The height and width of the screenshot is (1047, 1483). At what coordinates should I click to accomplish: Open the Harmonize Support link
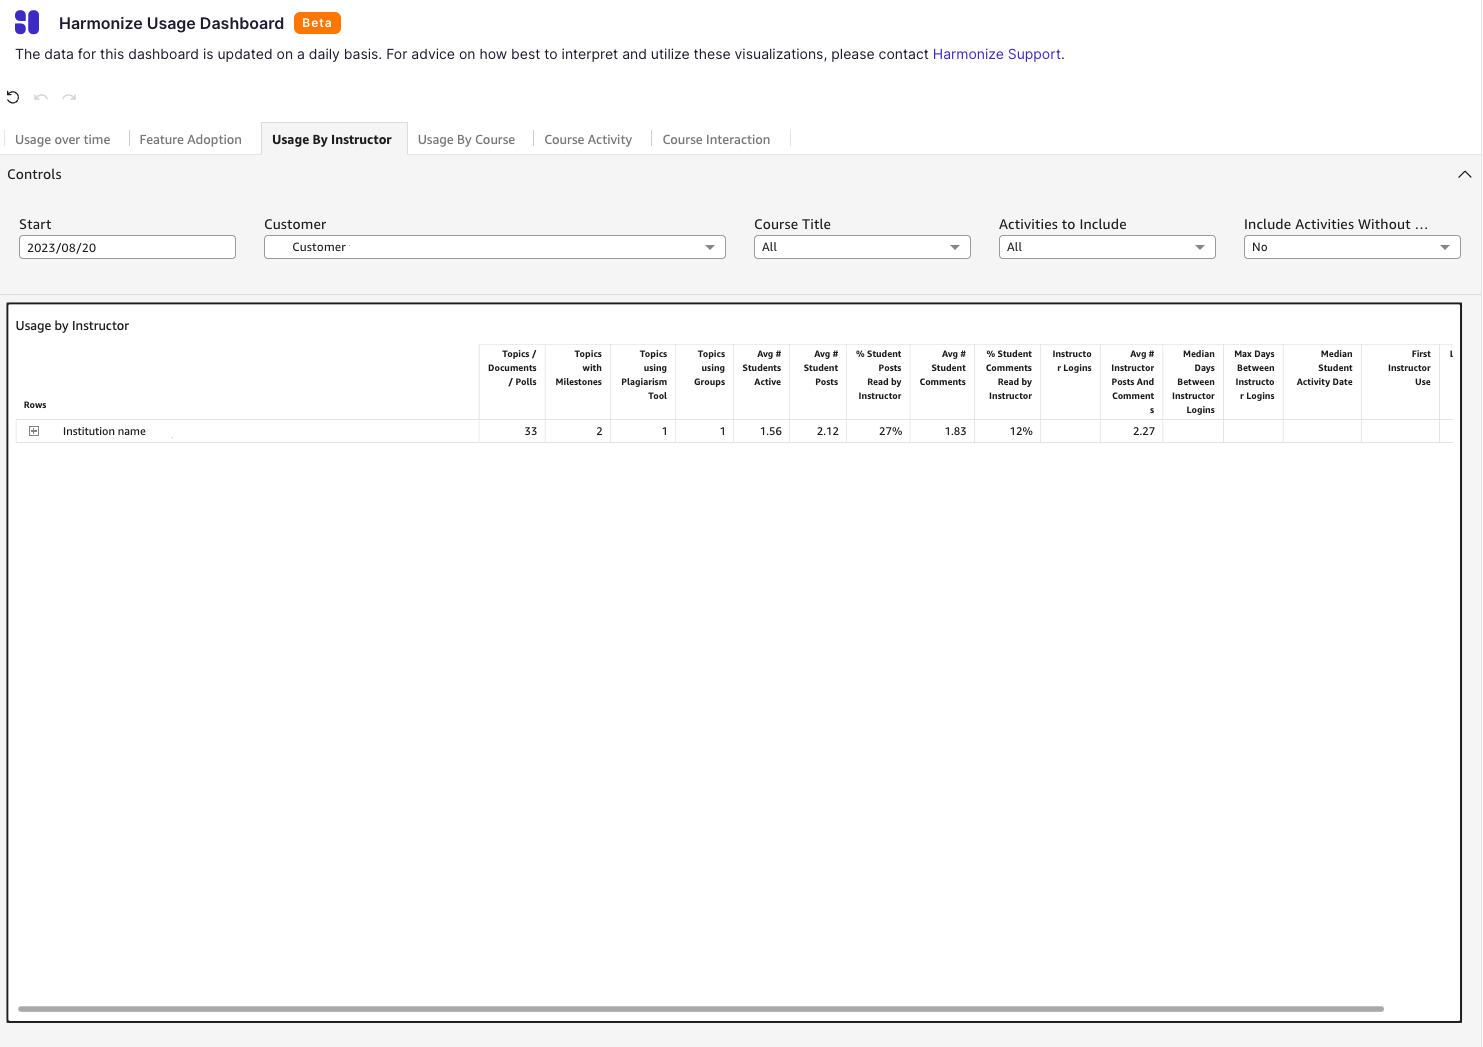(997, 54)
